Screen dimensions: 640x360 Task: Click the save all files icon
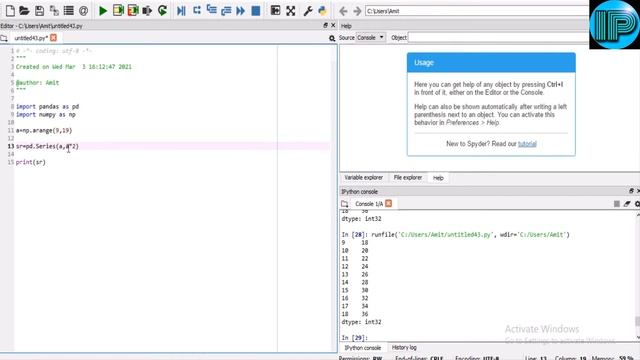(54, 11)
